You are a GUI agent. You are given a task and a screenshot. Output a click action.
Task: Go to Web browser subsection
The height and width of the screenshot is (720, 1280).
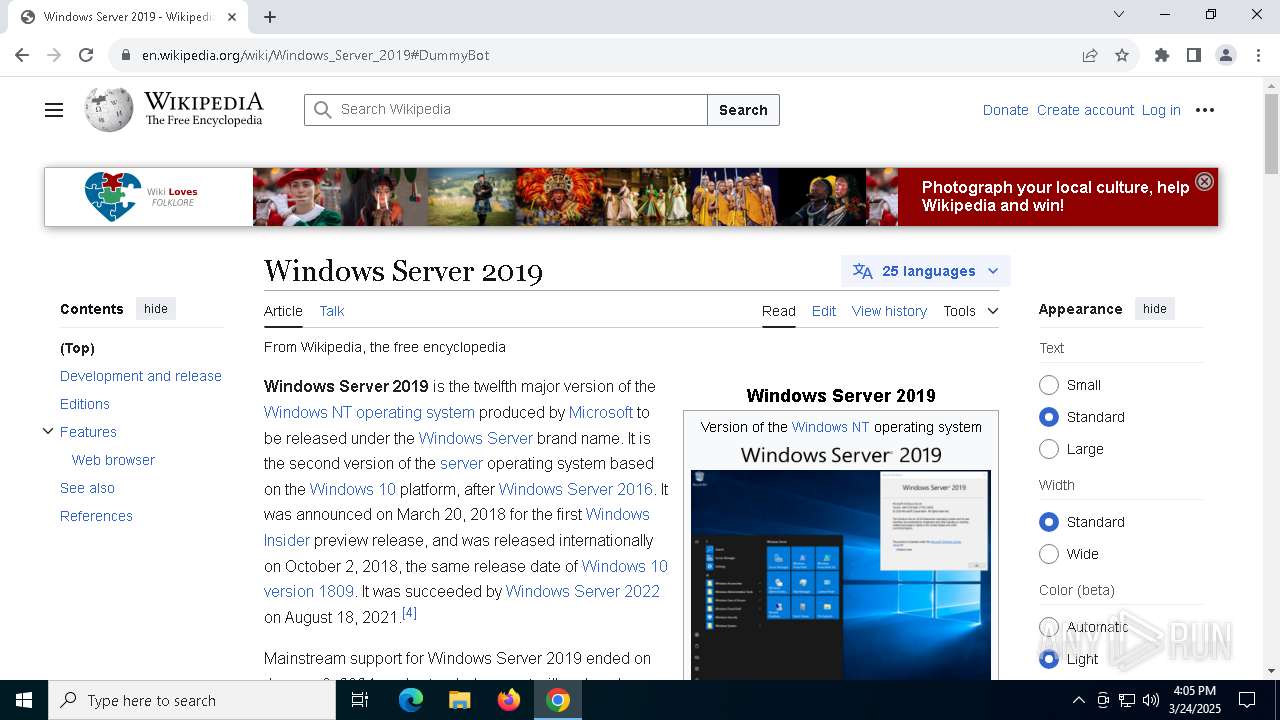(x=113, y=460)
